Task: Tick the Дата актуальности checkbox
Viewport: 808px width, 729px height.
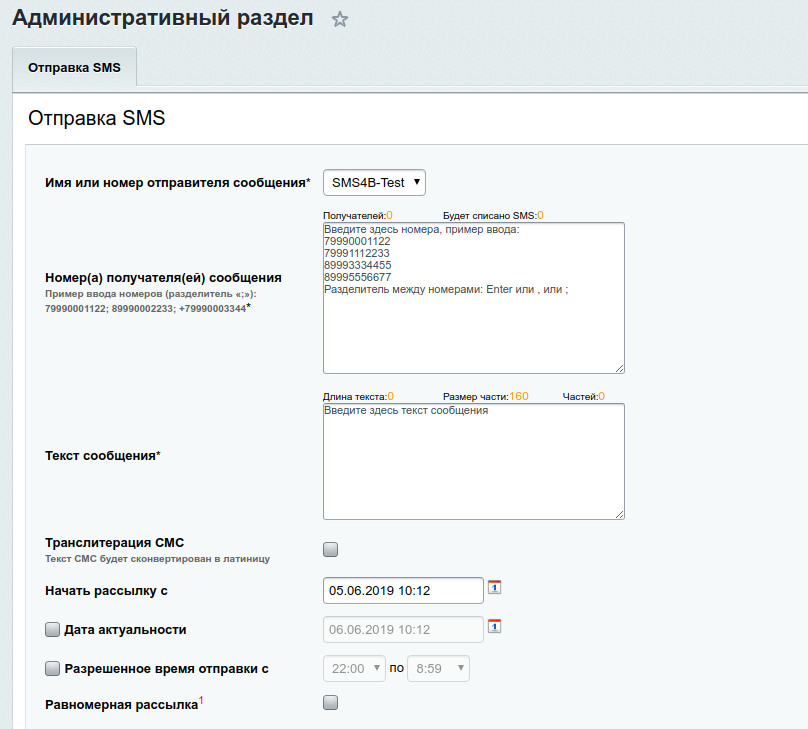Action: [53, 630]
